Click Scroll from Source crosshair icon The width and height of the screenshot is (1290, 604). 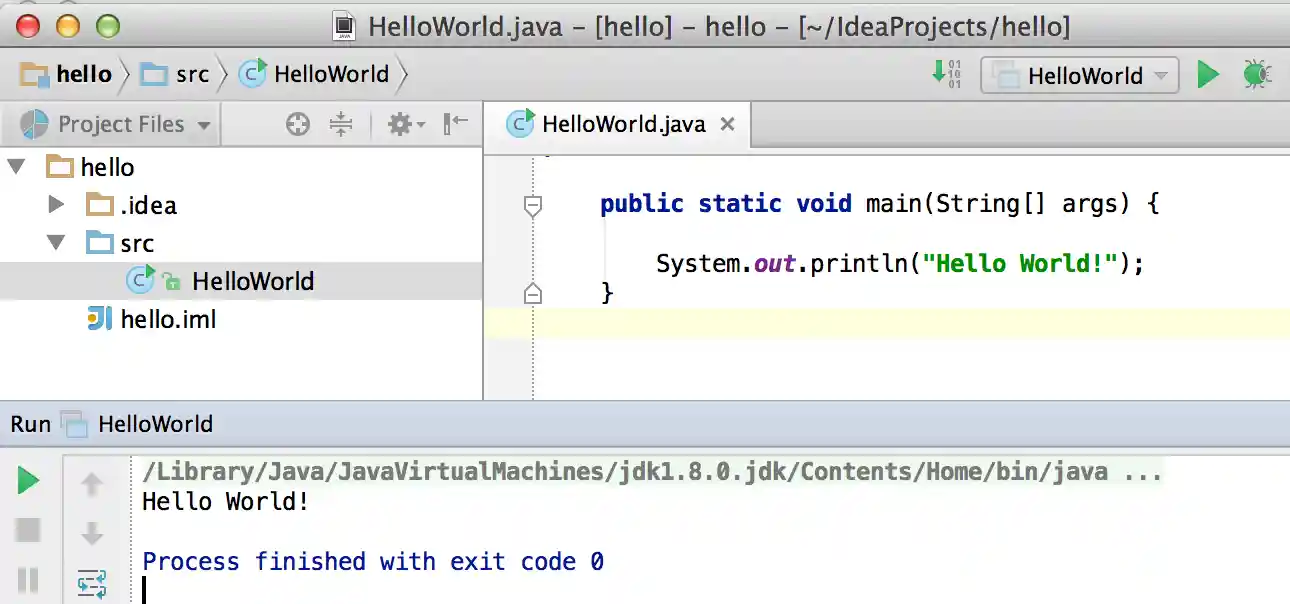point(297,124)
